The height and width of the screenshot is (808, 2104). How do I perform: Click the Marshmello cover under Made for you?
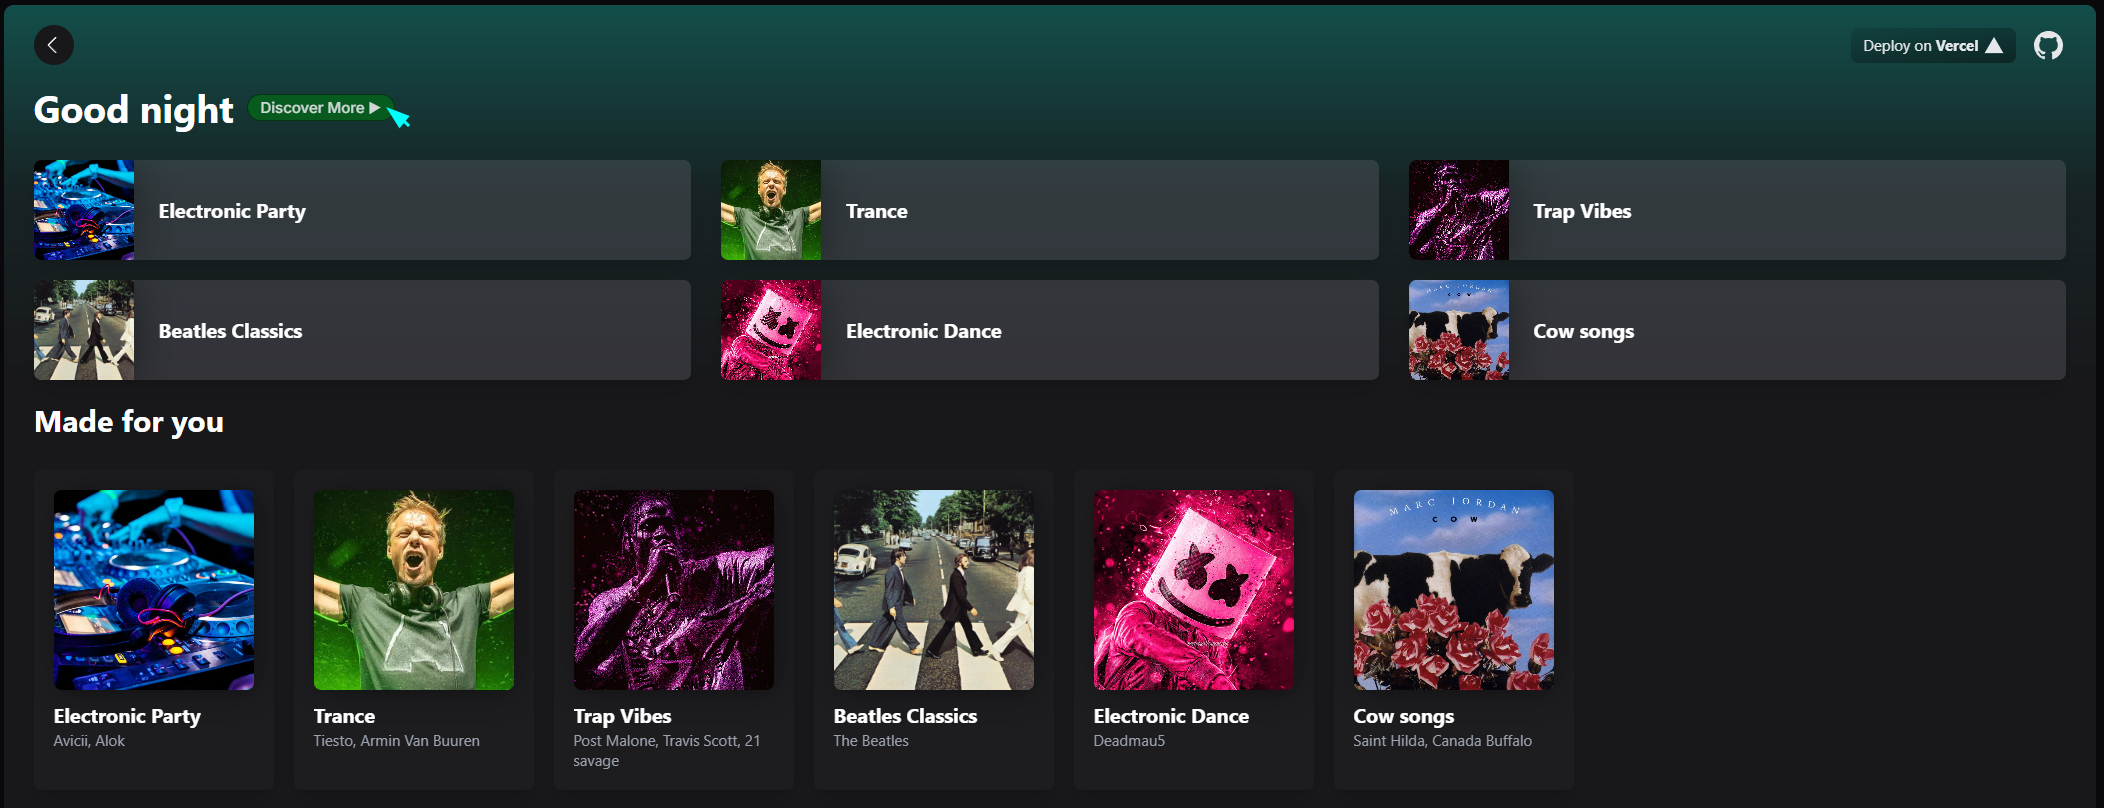[1194, 590]
